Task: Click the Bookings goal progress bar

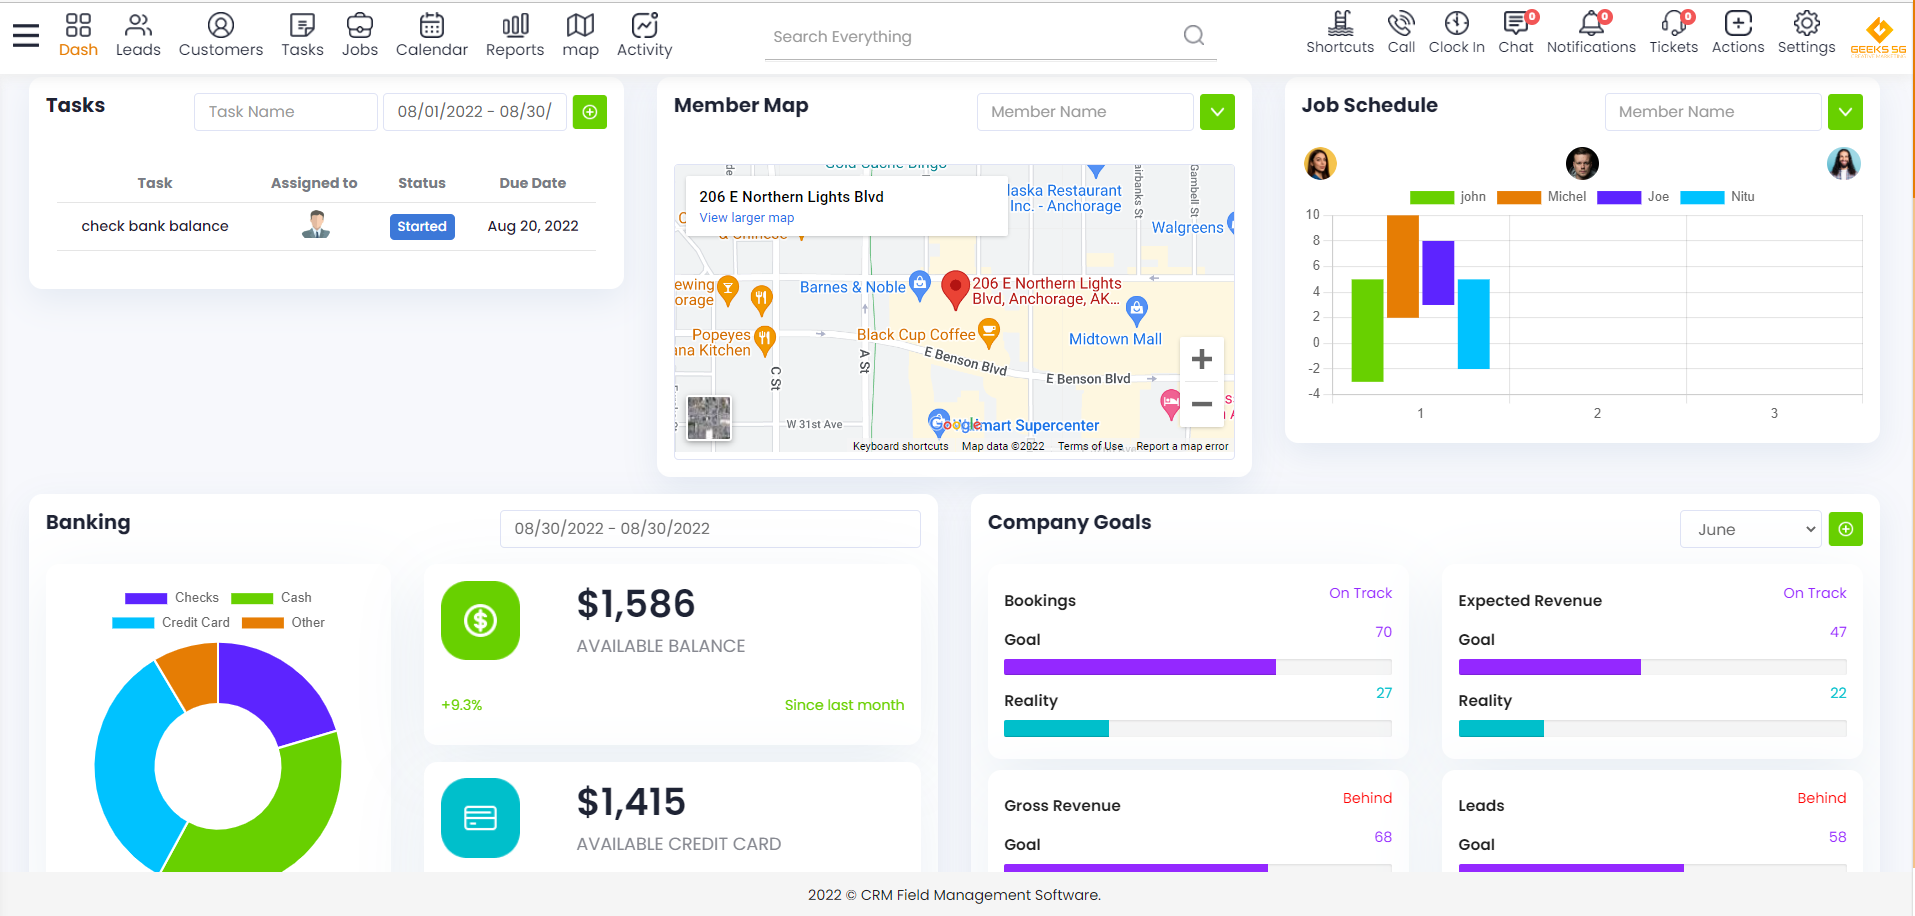Action: pos(1197,667)
